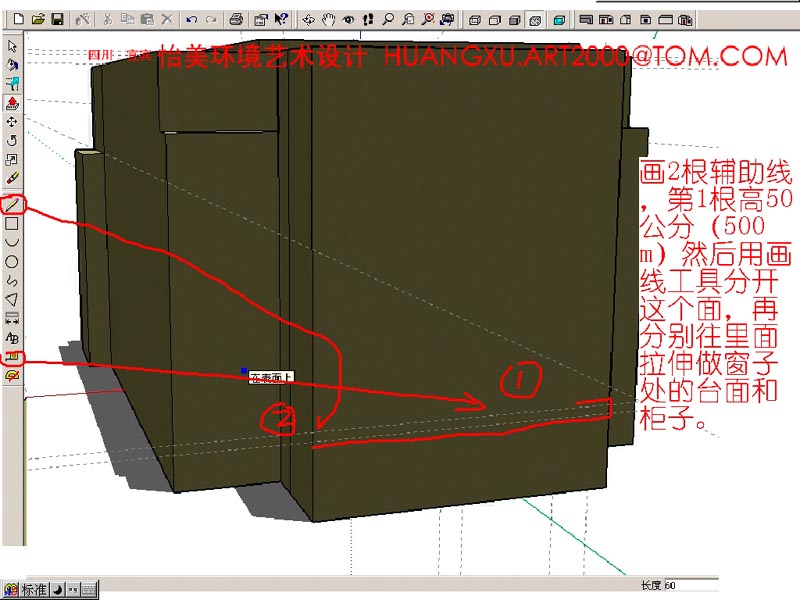Select the Protractor tool
This screenshot has height=600, width=800.
pyautogui.click(x=12, y=376)
